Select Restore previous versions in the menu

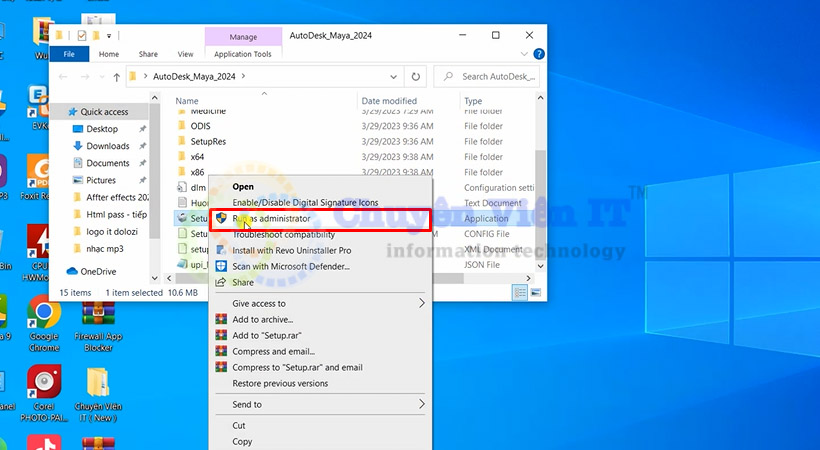(x=280, y=383)
